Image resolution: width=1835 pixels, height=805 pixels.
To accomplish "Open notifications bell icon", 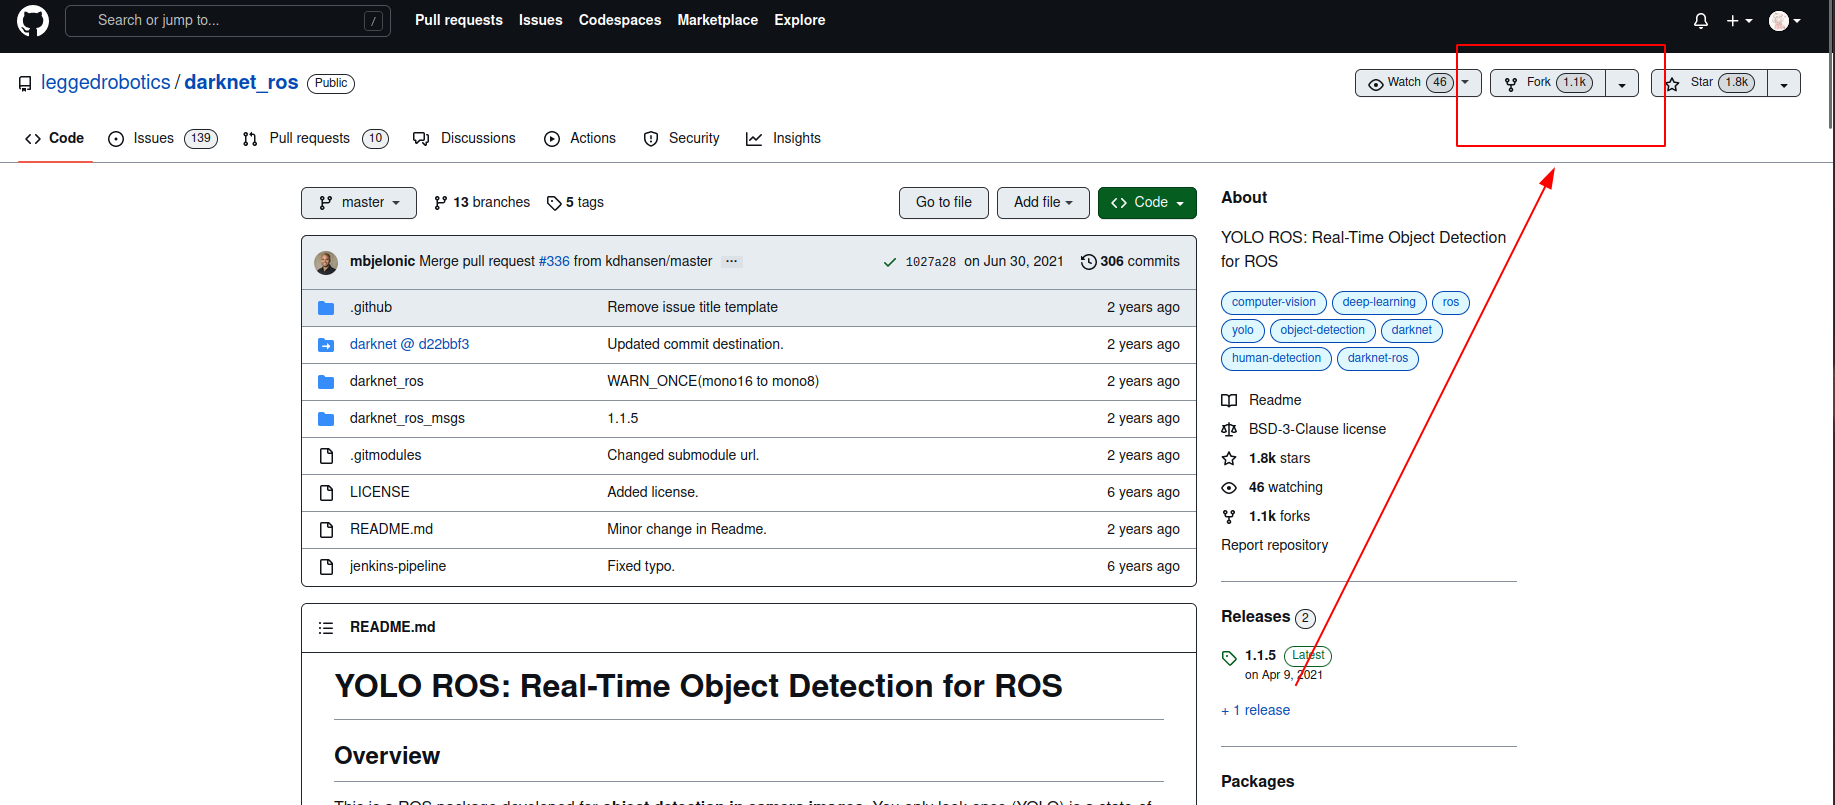I will tap(1700, 21).
